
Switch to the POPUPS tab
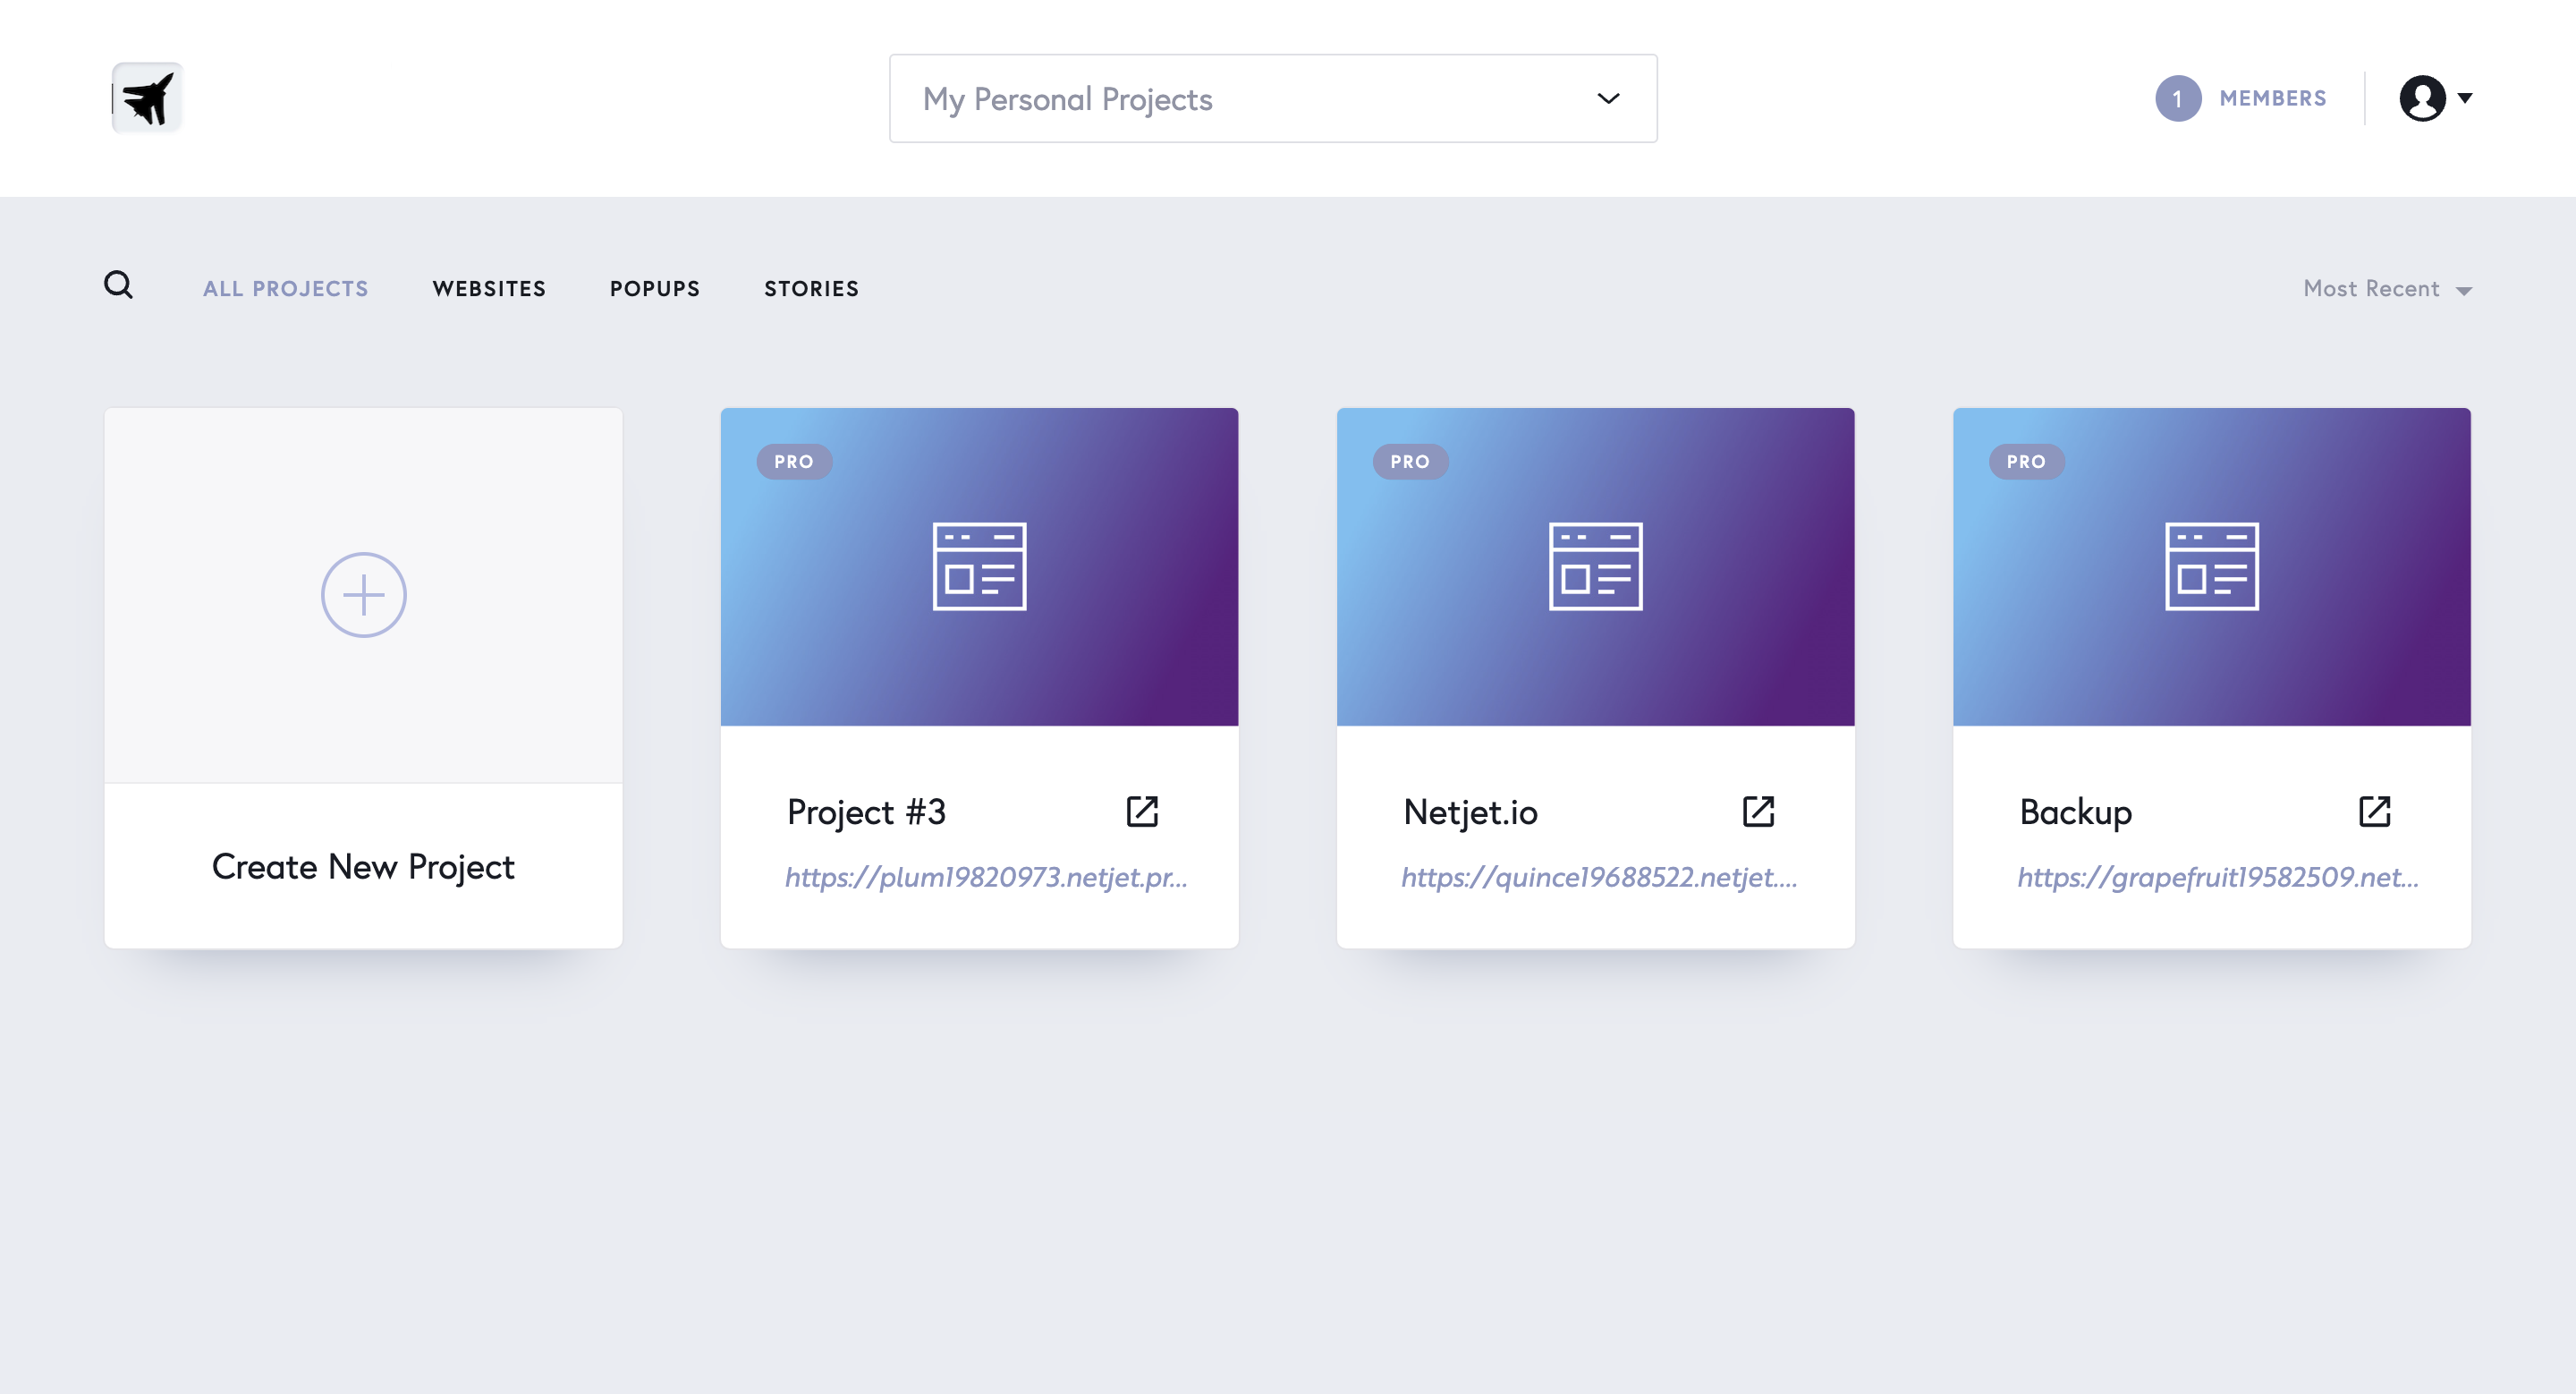click(654, 288)
